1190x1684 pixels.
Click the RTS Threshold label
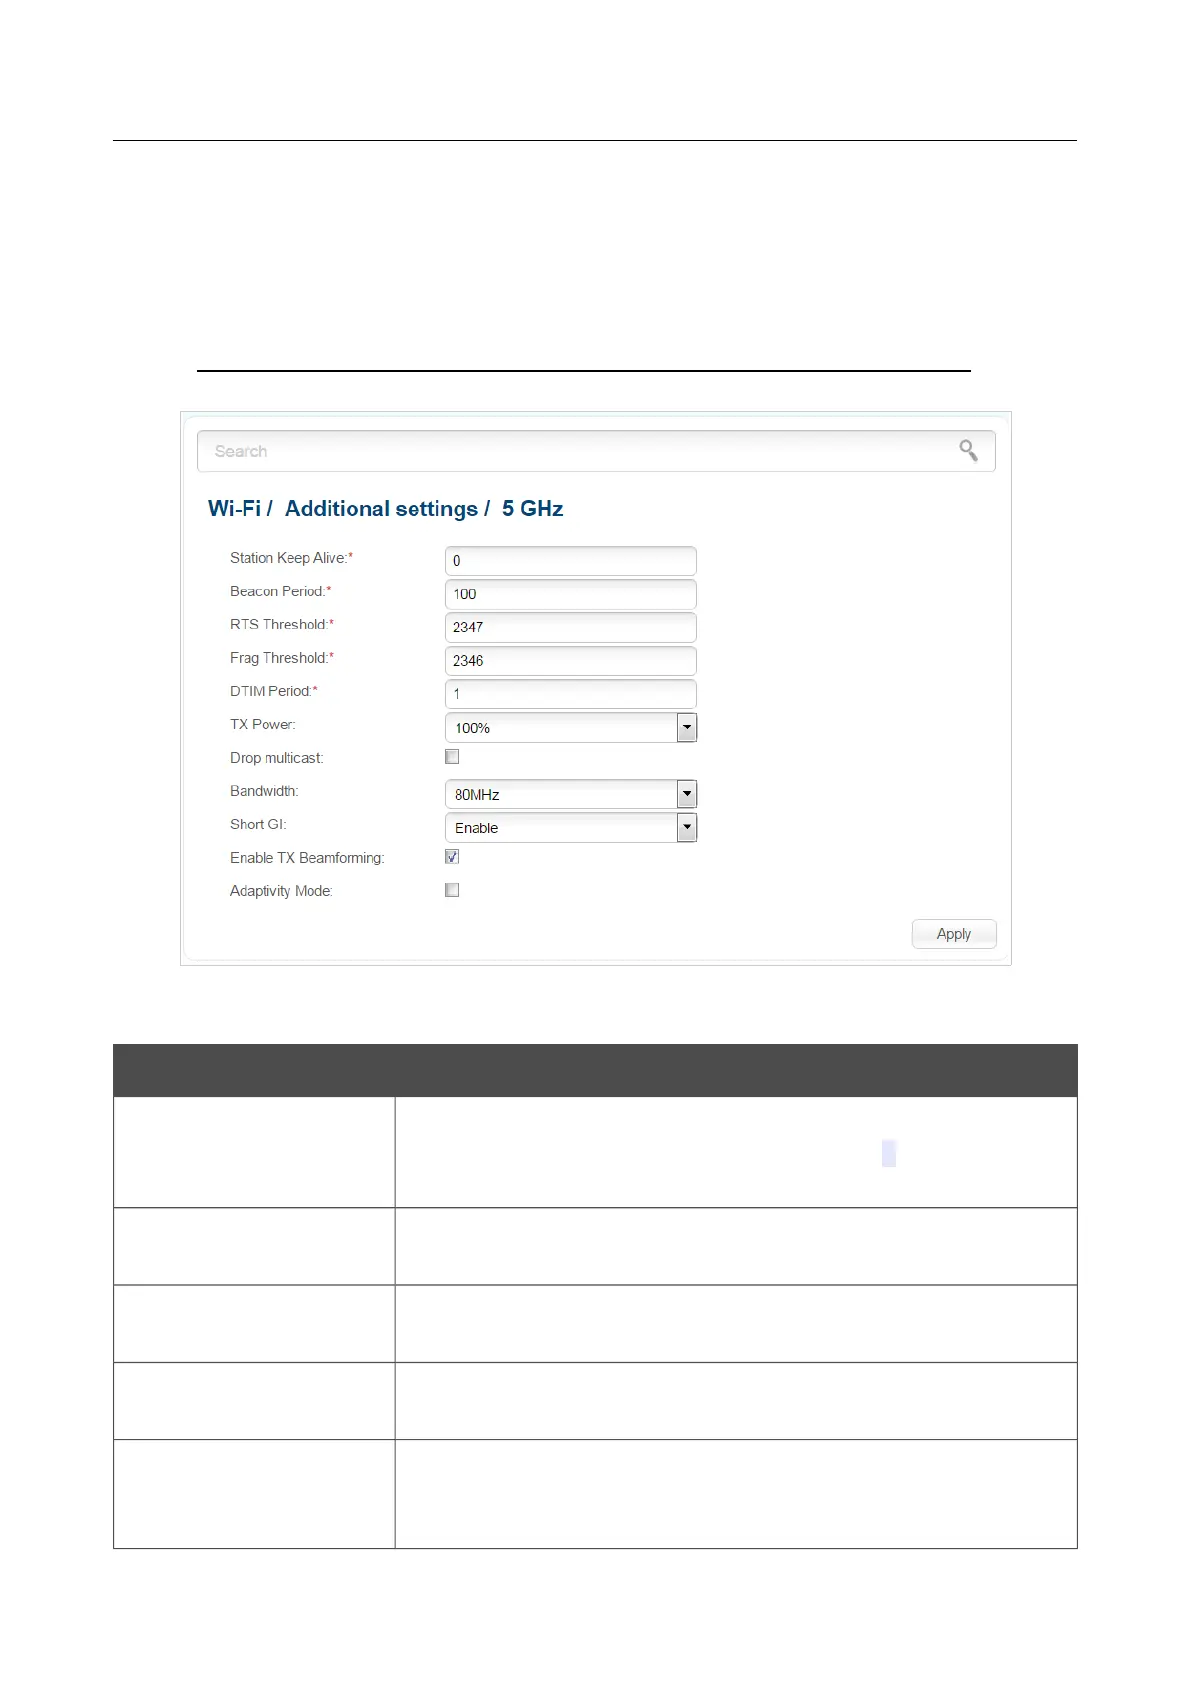click(282, 624)
